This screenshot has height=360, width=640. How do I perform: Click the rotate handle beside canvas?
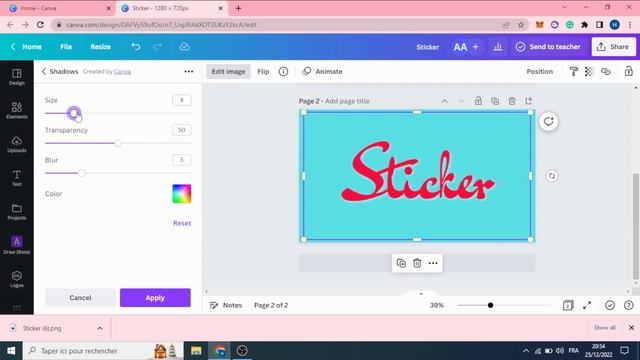(552, 176)
